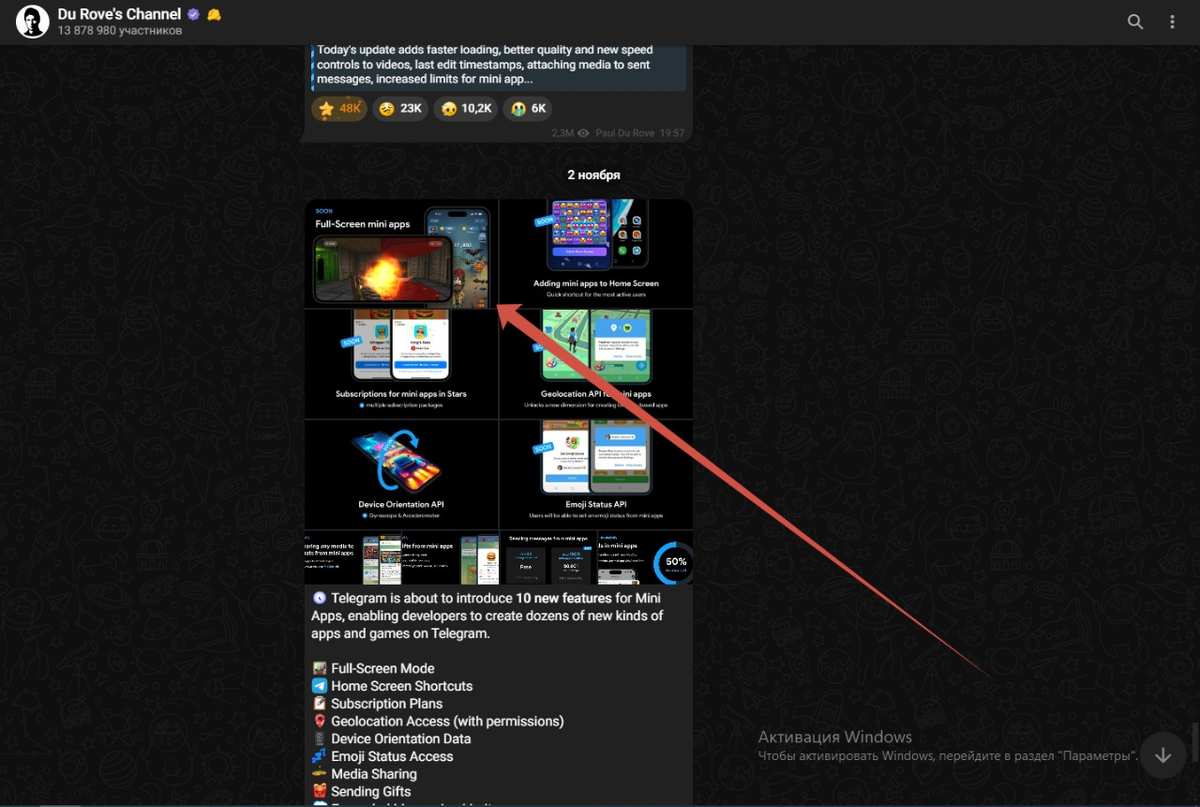Click the 'Subscription Plans' list line
This screenshot has height=807, width=1200.
(378, 703)
